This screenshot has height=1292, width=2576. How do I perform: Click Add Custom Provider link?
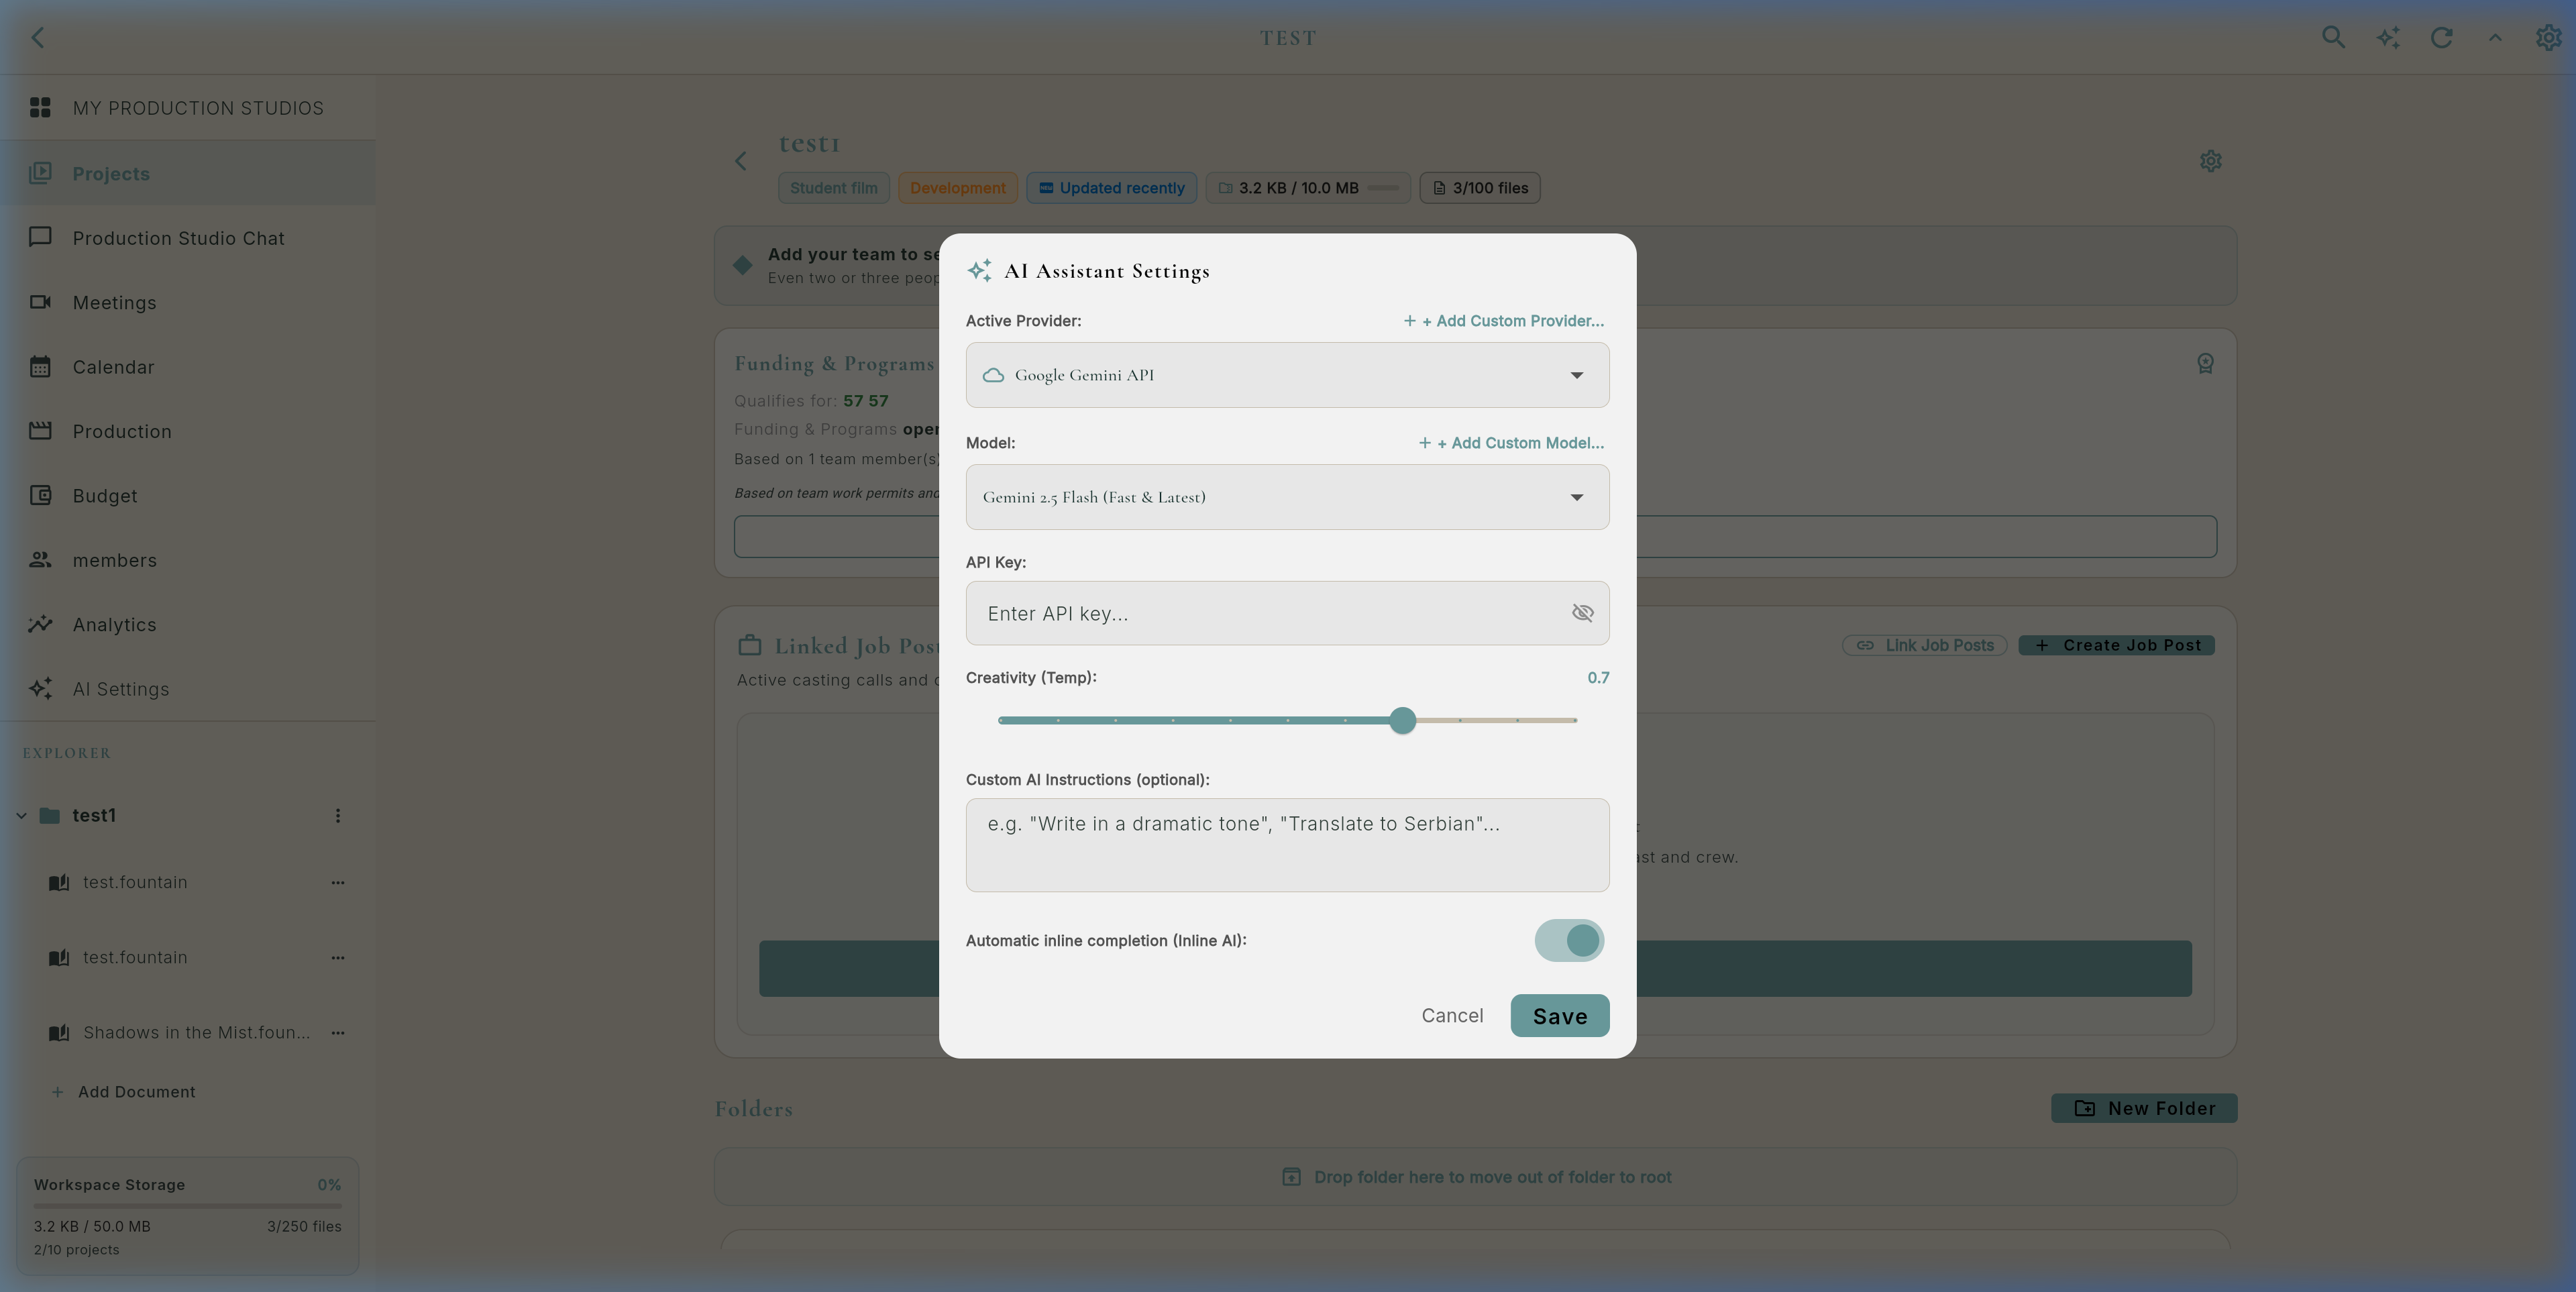(1503, 321)
